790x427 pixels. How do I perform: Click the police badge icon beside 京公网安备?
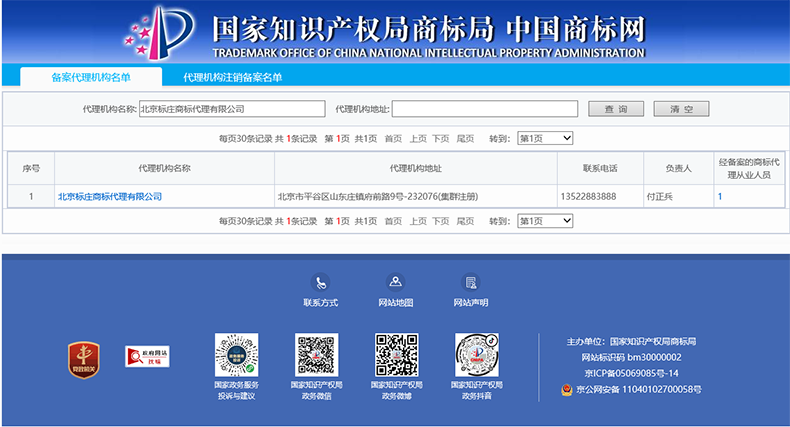[x=567, y=390]
